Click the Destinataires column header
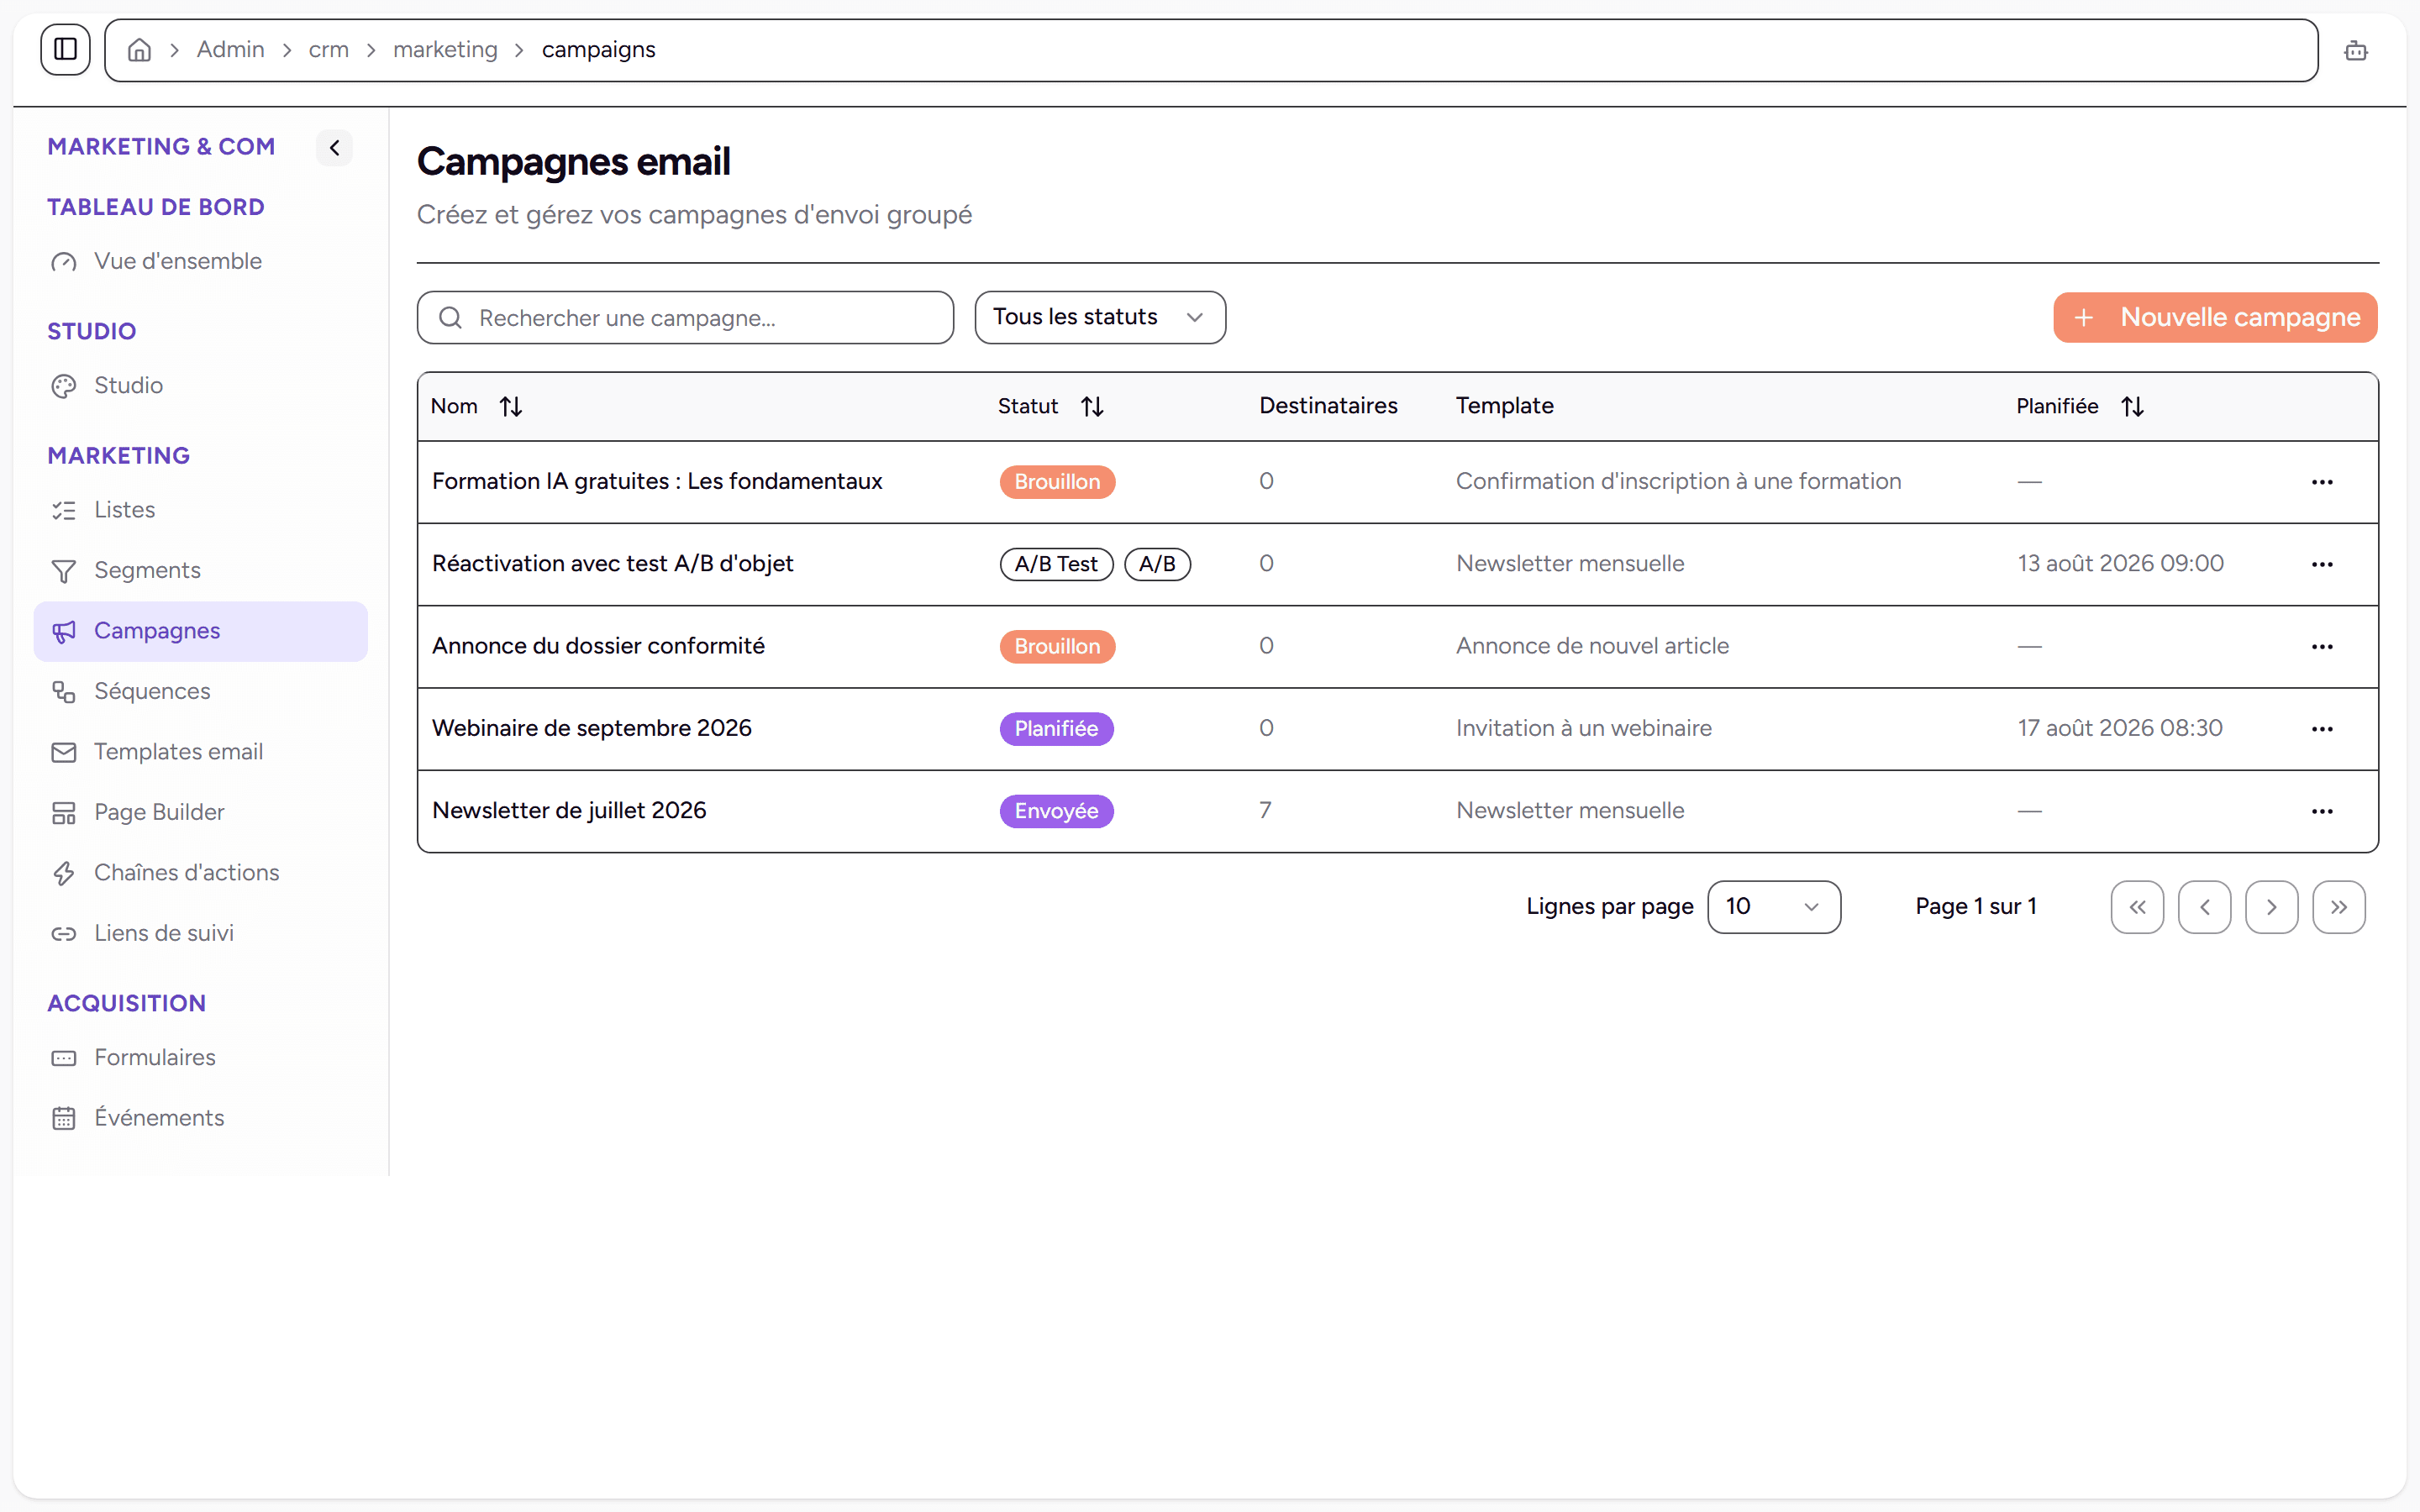The image size is (2420, 1512). click(1328, 406)
